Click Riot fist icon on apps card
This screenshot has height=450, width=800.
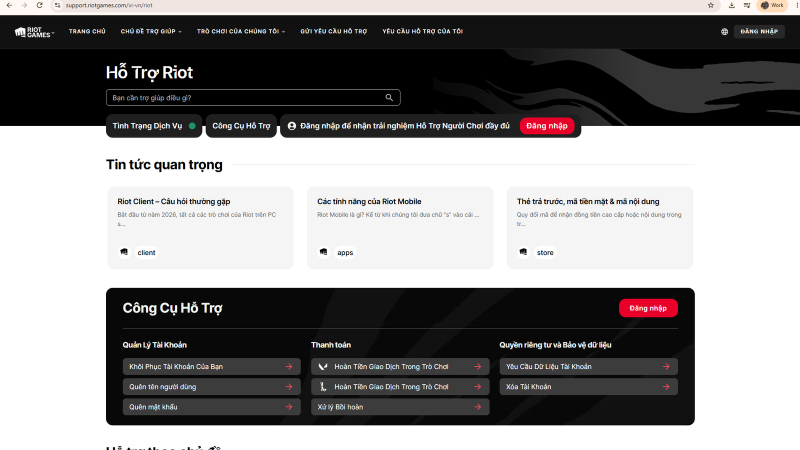click(323, 252)
